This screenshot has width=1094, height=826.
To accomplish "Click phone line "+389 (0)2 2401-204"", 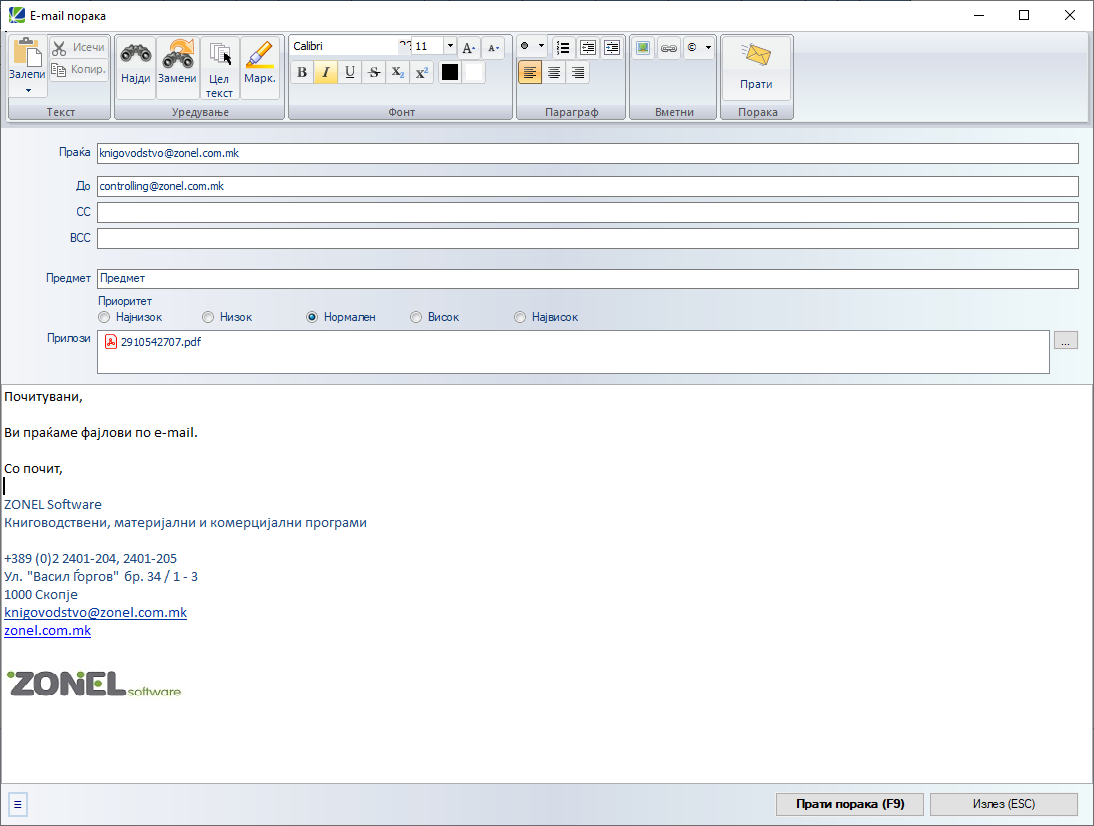I will [x=61, y=559].
